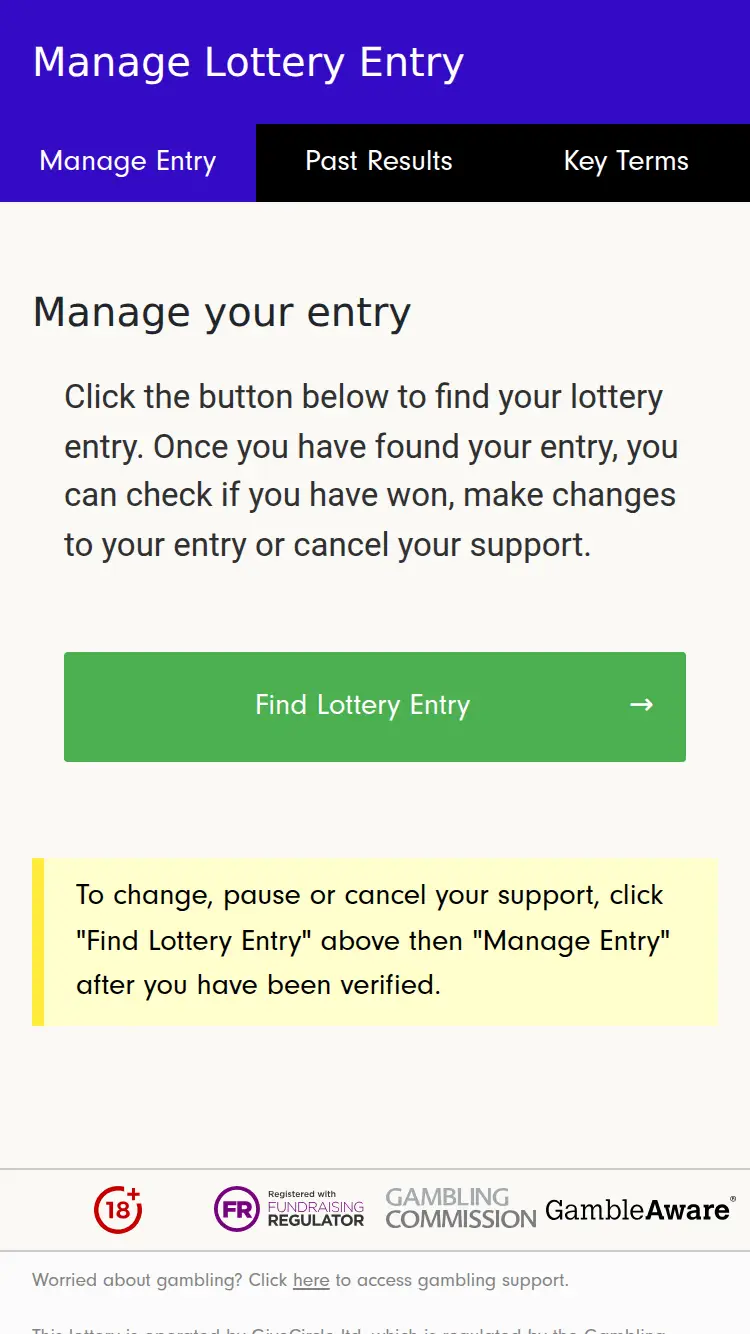Image resolution: width=750 pixels, height=1334 pixels.
Task: Switch to the Past Results tab
Action: (379, 162)
